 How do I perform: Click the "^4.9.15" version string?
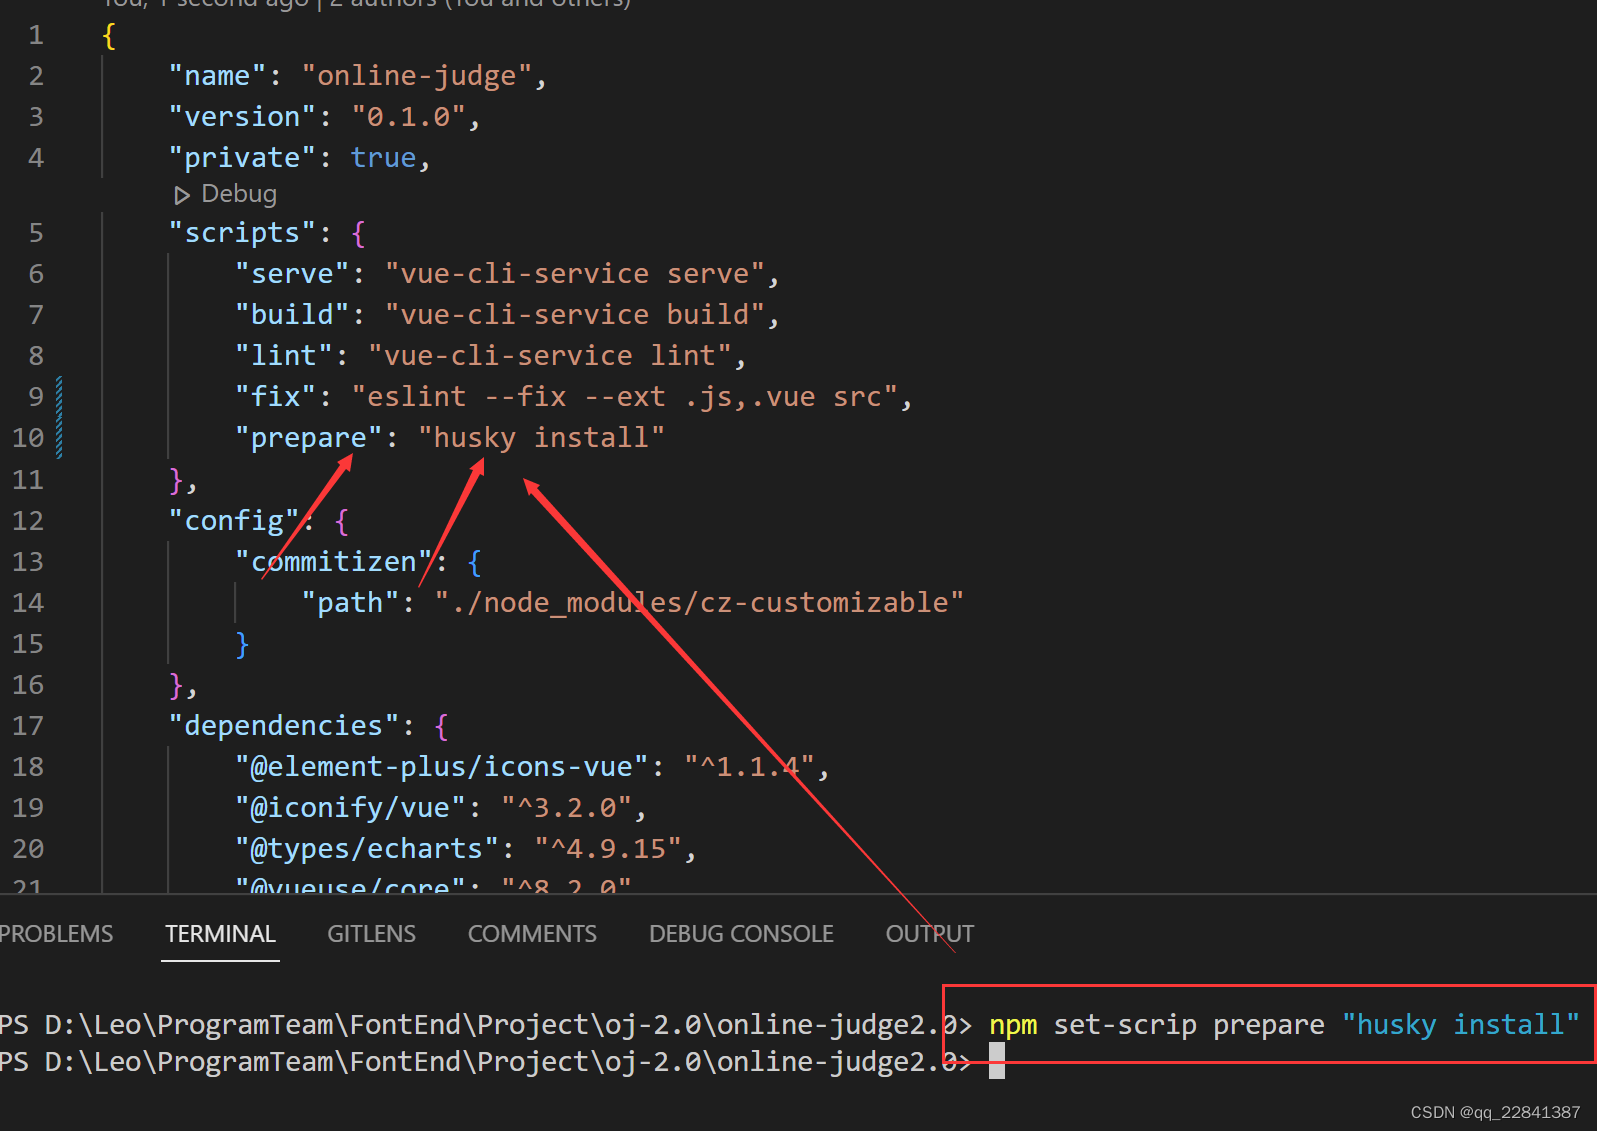pos(608,849)
